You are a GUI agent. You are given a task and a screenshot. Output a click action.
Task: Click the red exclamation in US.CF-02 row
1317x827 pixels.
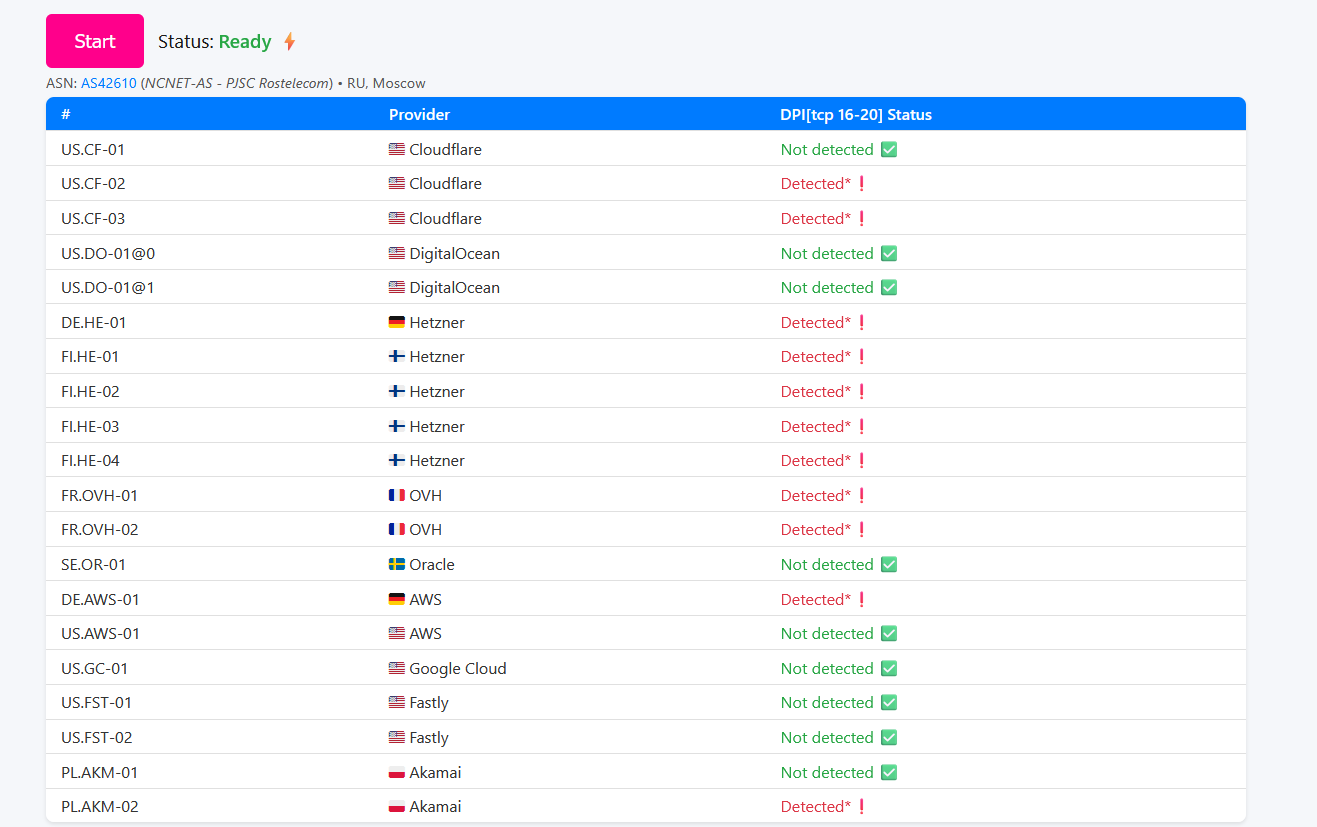coord(861,184)
